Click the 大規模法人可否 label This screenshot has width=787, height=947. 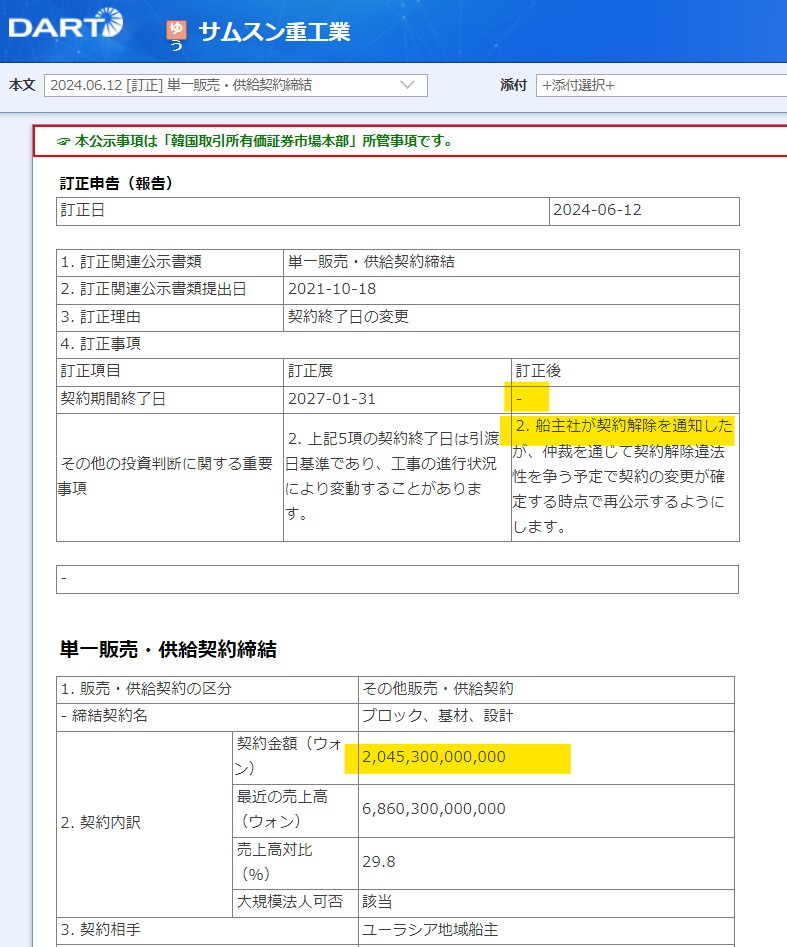(290, 902)
